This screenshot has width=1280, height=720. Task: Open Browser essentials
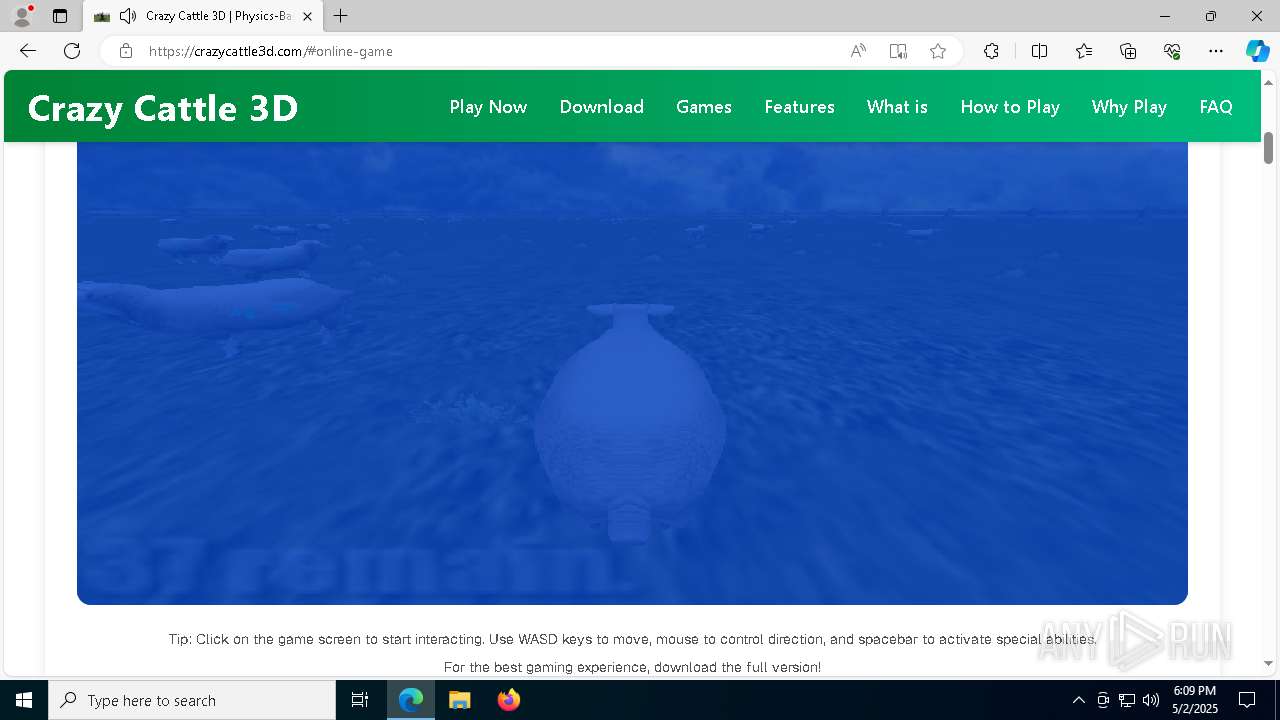pos(1172,51)
